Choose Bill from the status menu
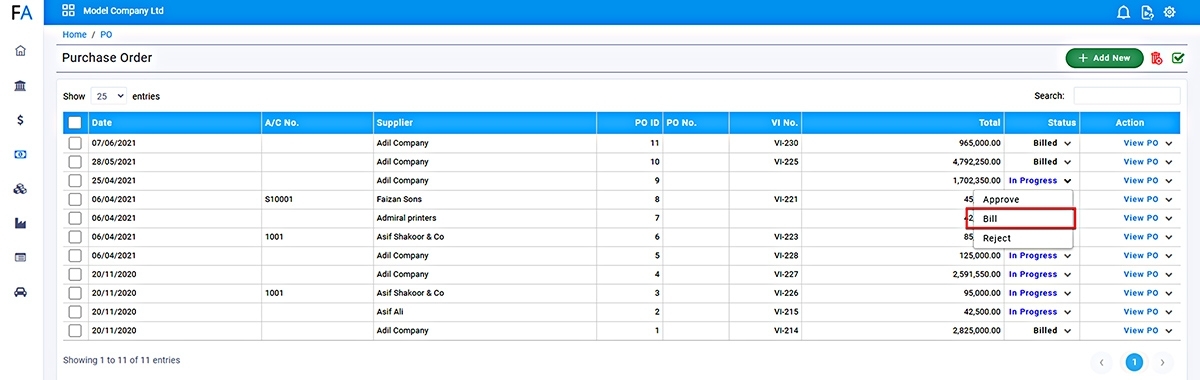This screenshot has height=380, width=1200. pos(1023,219)
